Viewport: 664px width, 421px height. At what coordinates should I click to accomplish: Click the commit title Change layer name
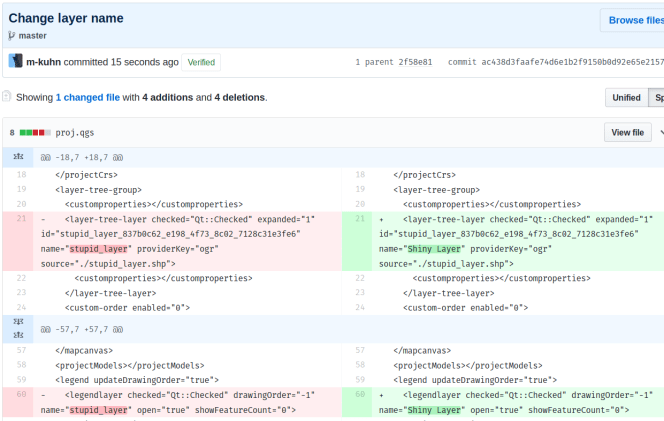pos(66,18)
